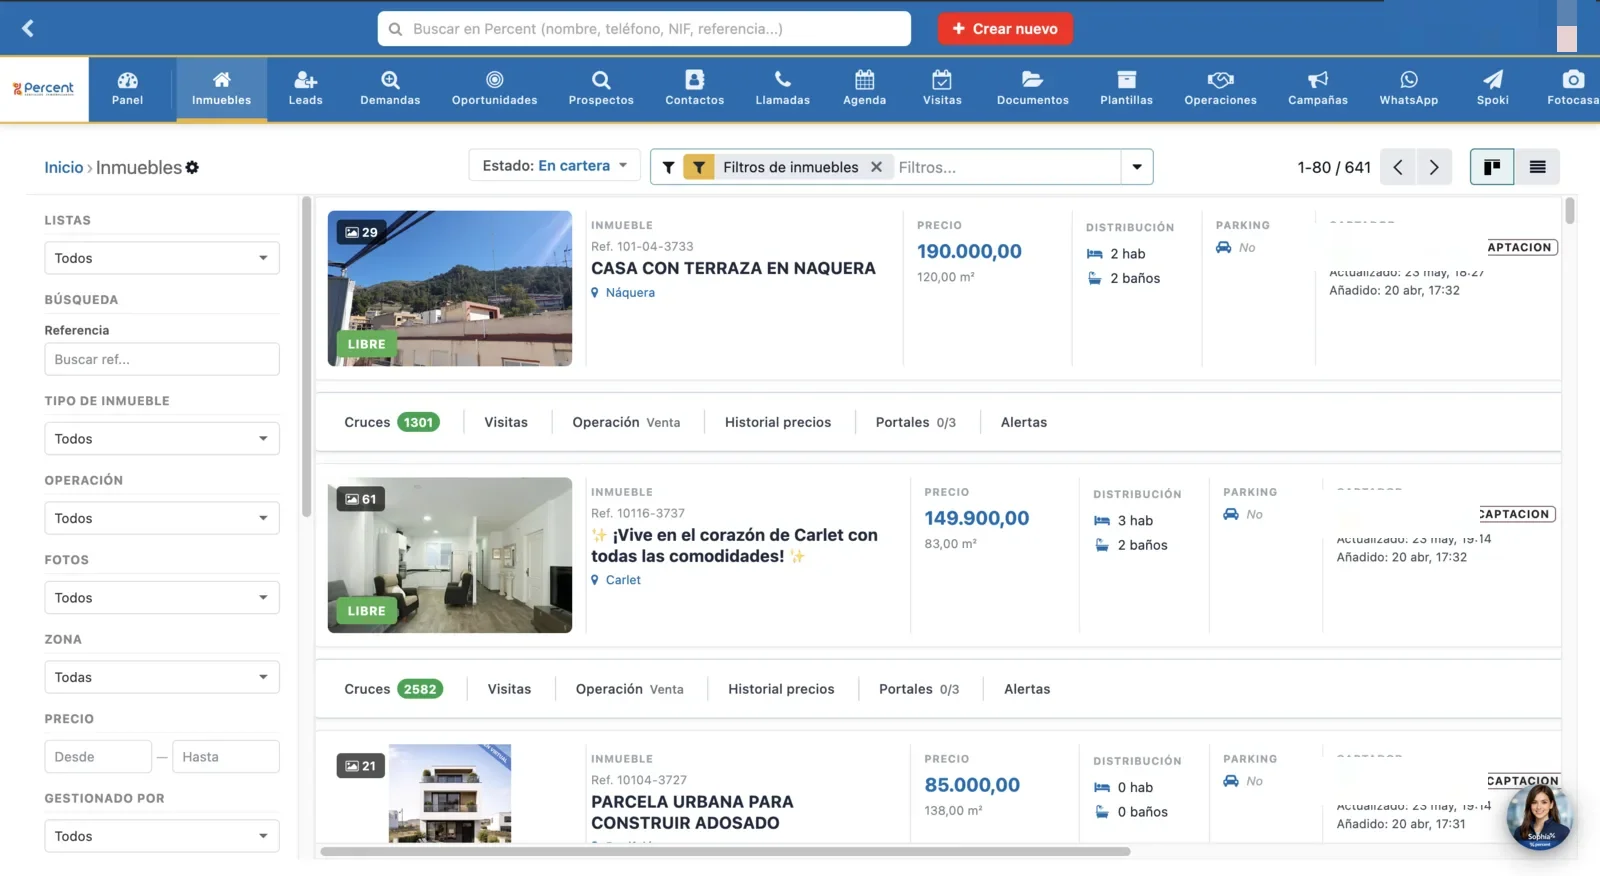Click the Náquera location link
Image resolution: width=1600 pixels, height=876 pixels.
point(630,293)
